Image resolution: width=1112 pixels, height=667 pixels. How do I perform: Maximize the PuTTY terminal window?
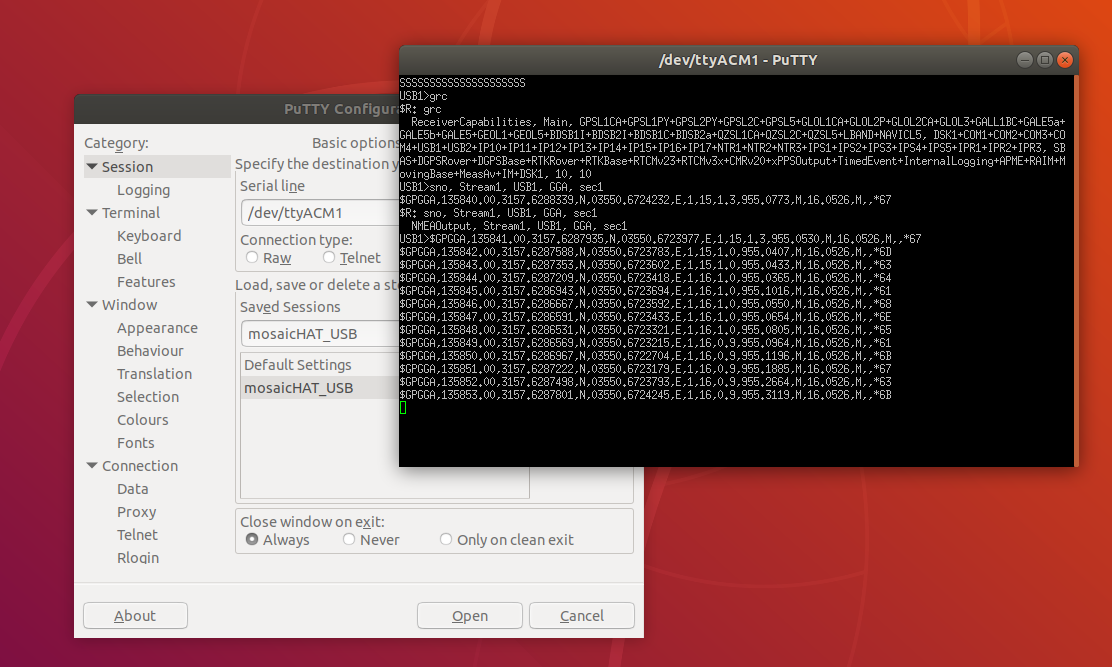1044,60
